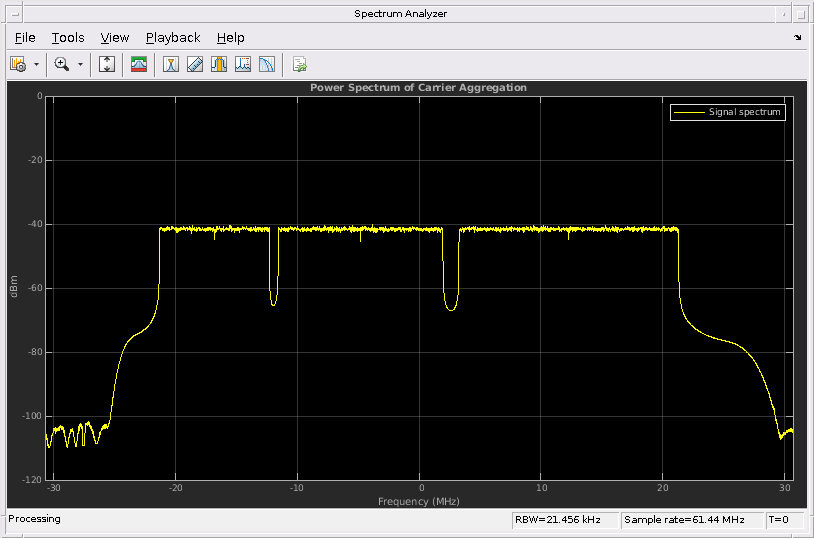Click the dBm y-axis label
814x538 pixels.
click(14, 287)
